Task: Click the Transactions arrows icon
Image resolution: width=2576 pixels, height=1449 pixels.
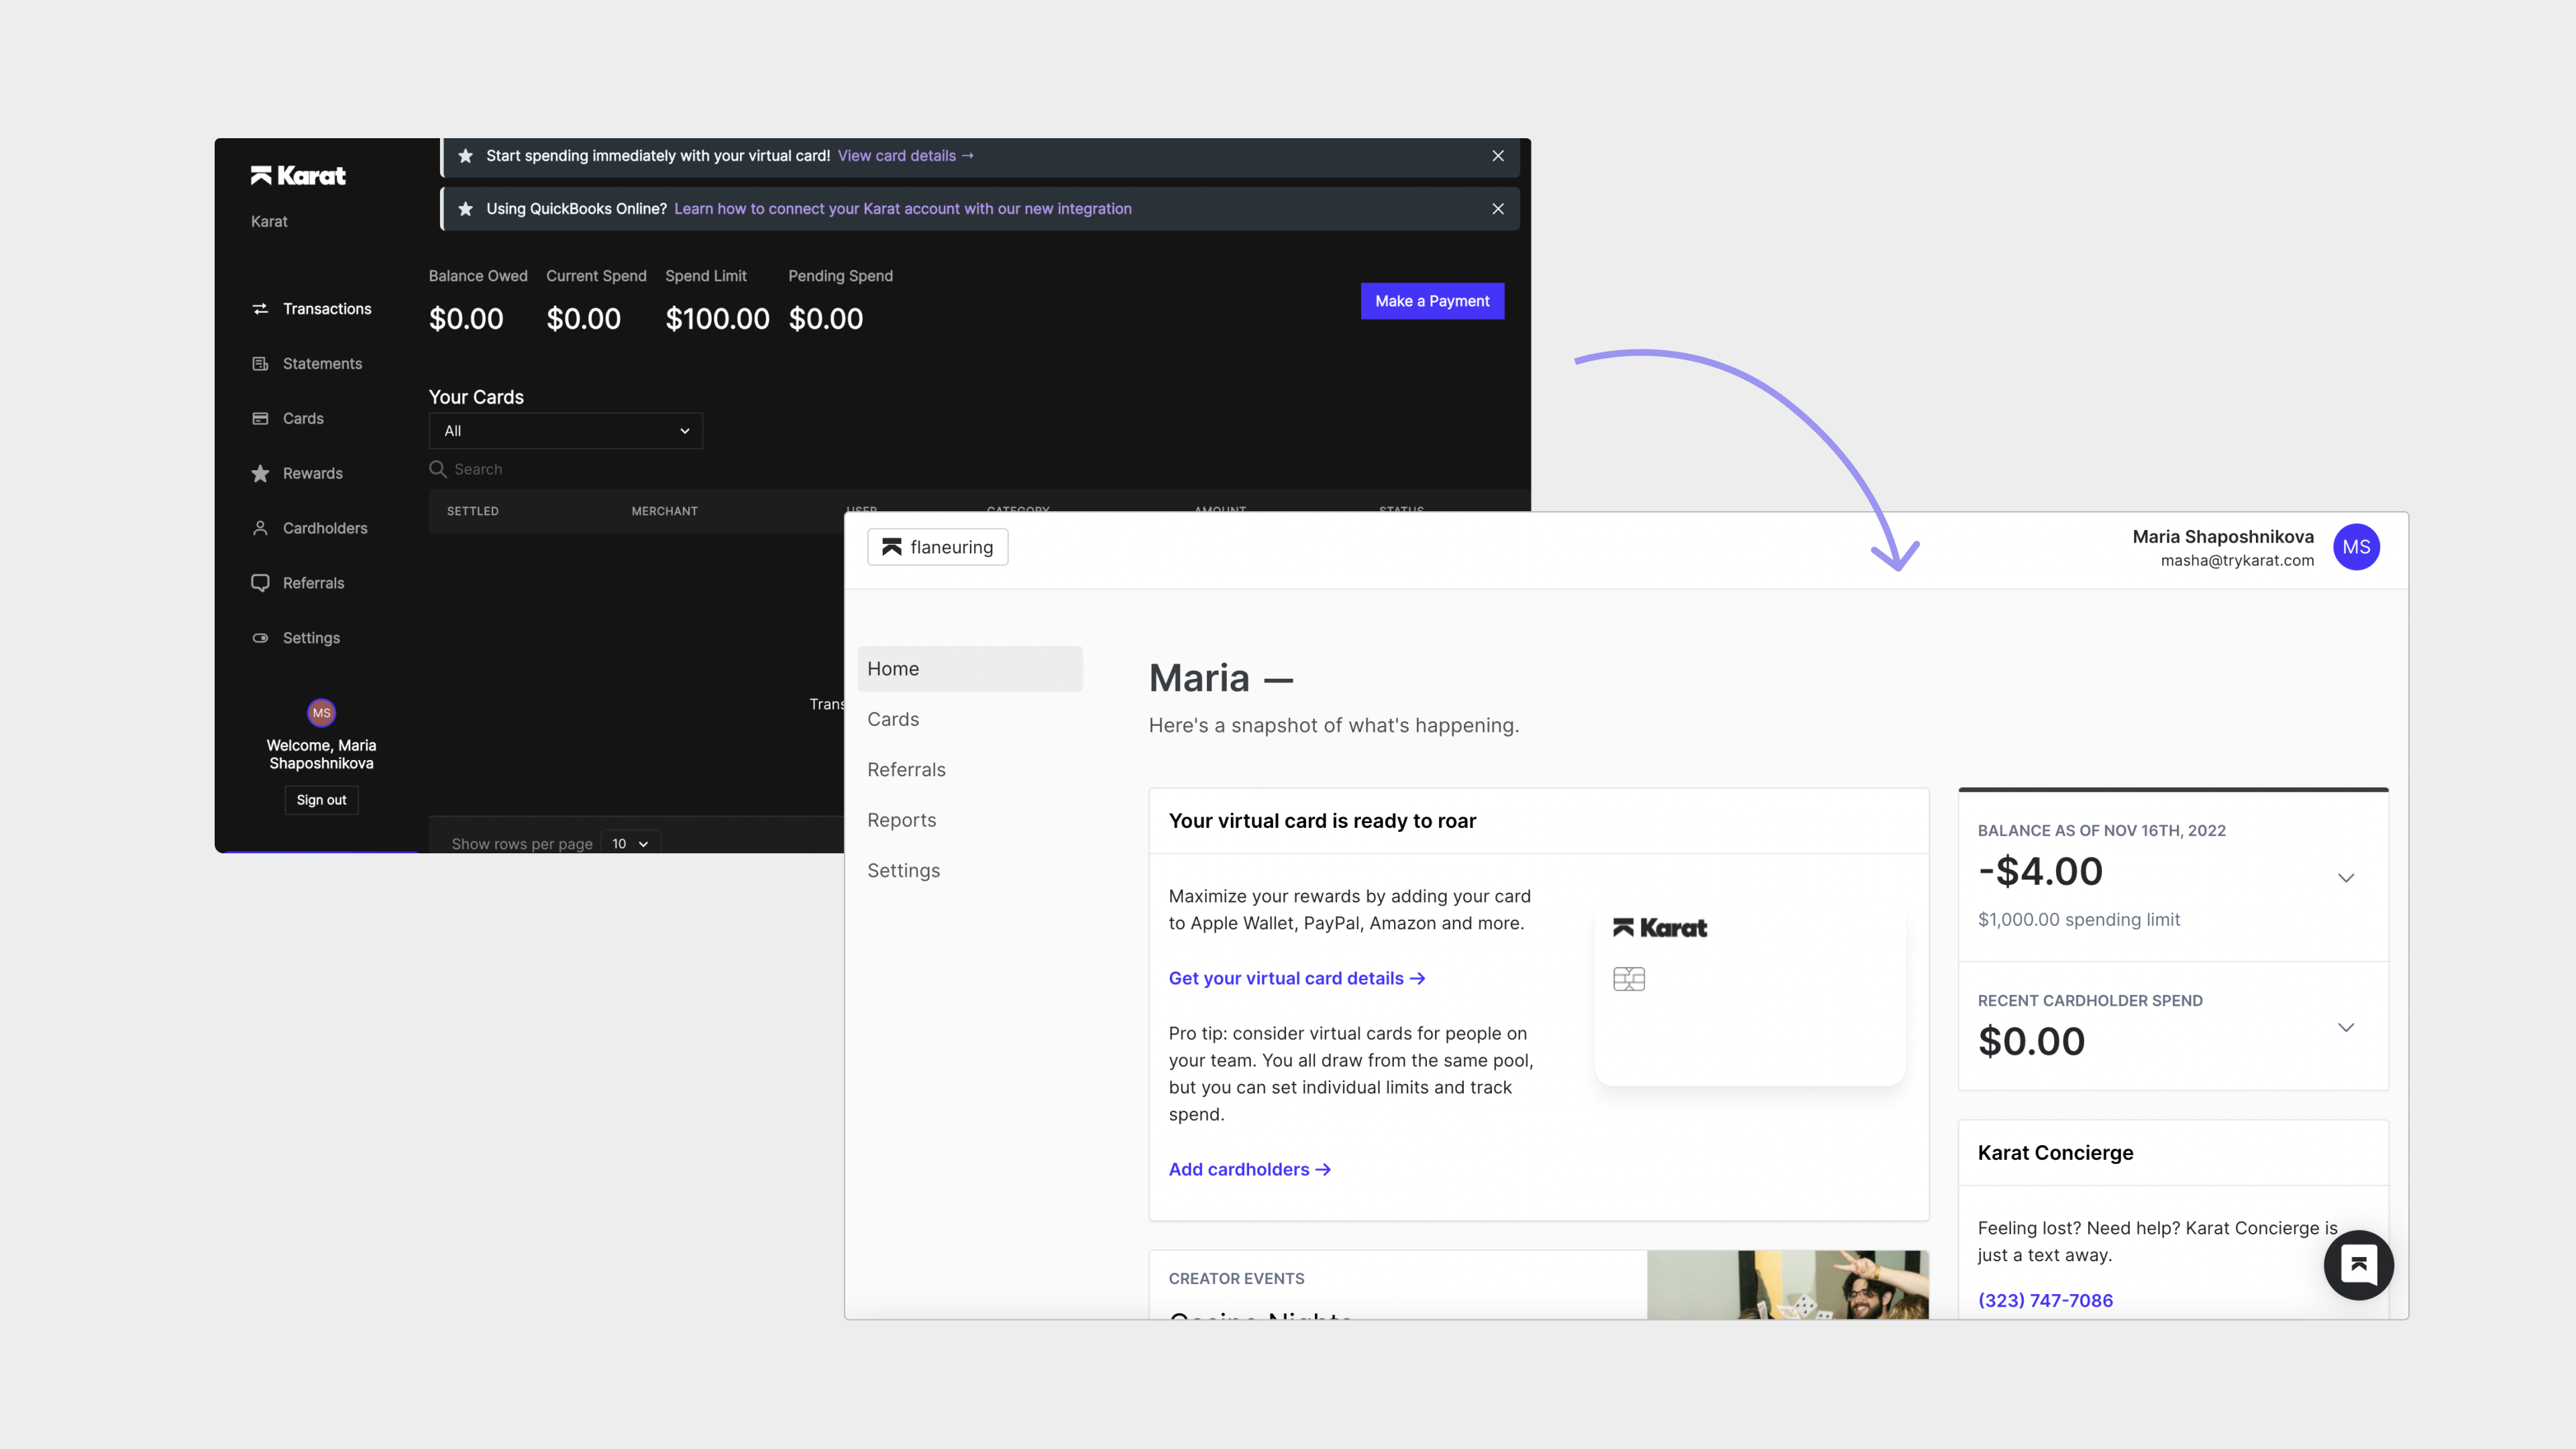Action: (260, 309)
